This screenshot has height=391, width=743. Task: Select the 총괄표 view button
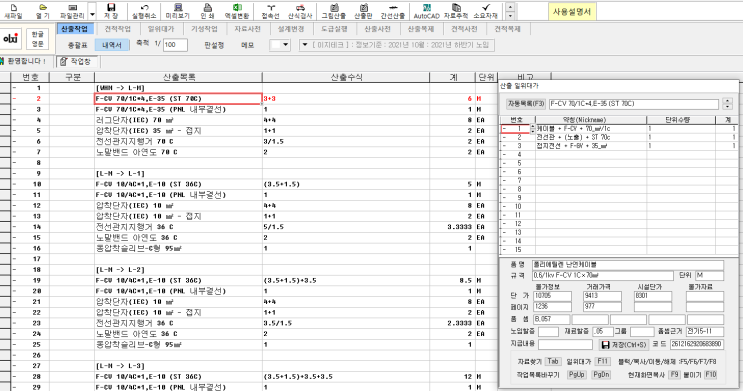(77, 45)
